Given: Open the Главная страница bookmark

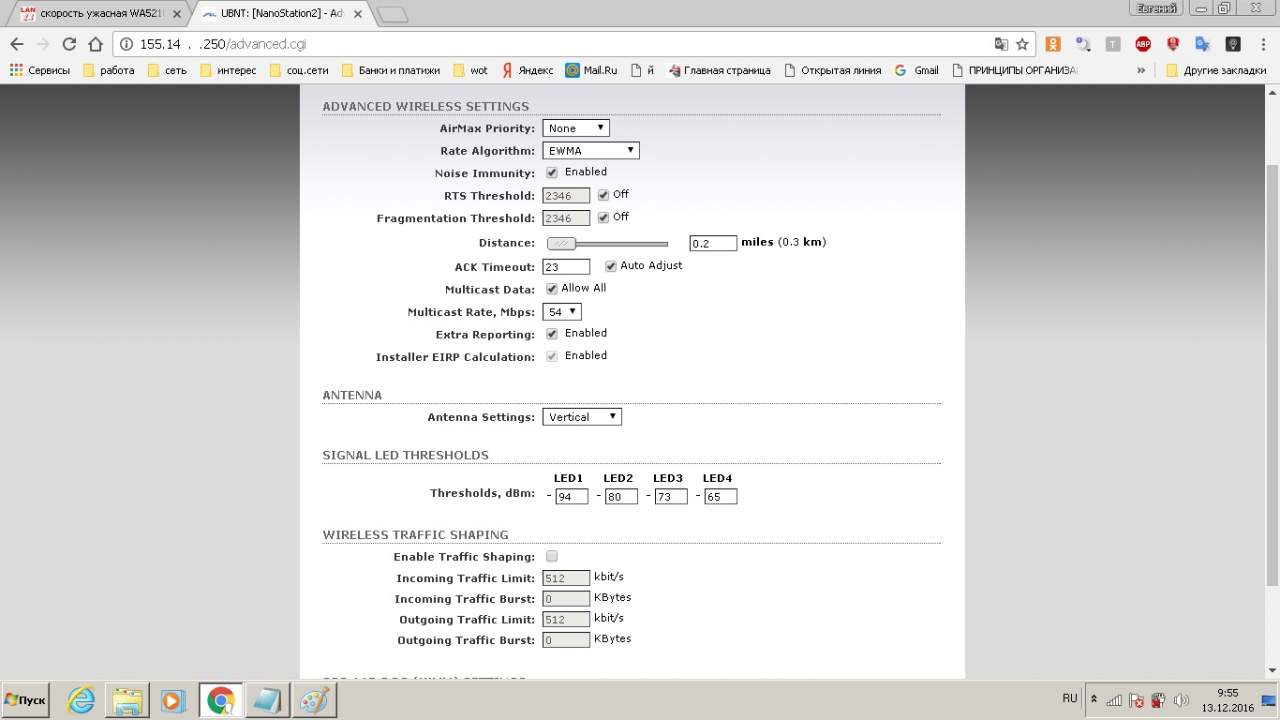Looking at the screenshot, I should pos(719,70).
